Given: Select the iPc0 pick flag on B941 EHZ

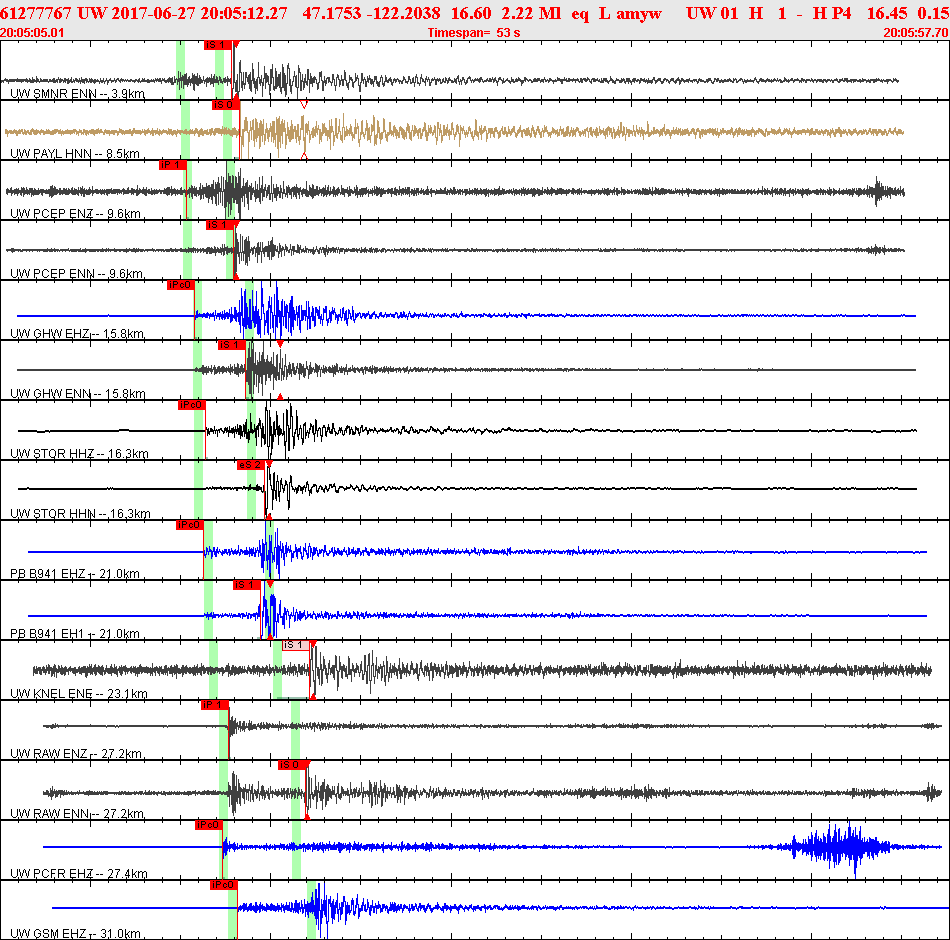Looking at the screenshot, I should pos(190,525).
